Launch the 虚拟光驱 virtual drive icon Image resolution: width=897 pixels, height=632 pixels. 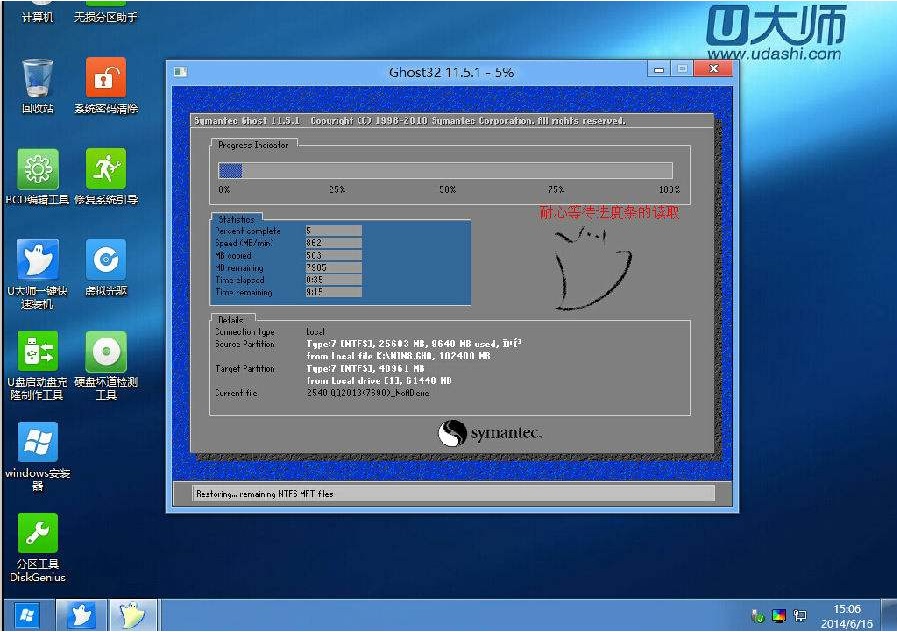coord(106,260)
